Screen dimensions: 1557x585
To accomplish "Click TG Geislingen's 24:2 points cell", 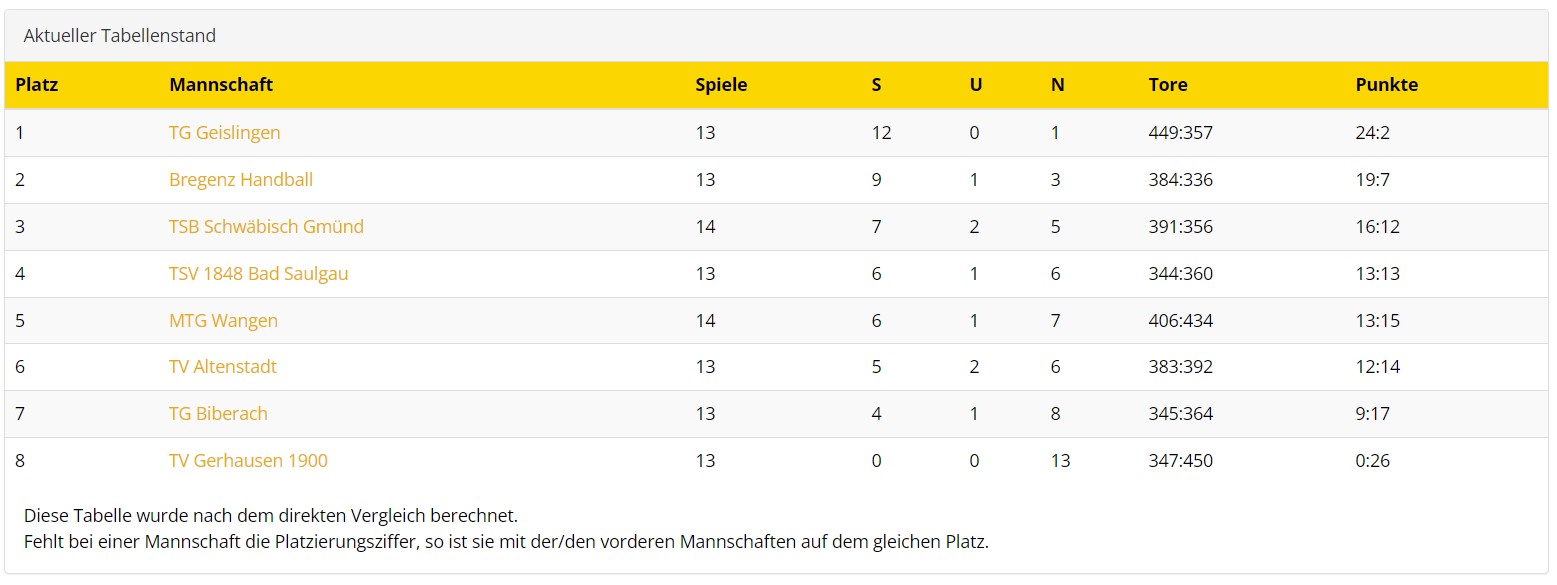I will click(x=1373, y=133).
